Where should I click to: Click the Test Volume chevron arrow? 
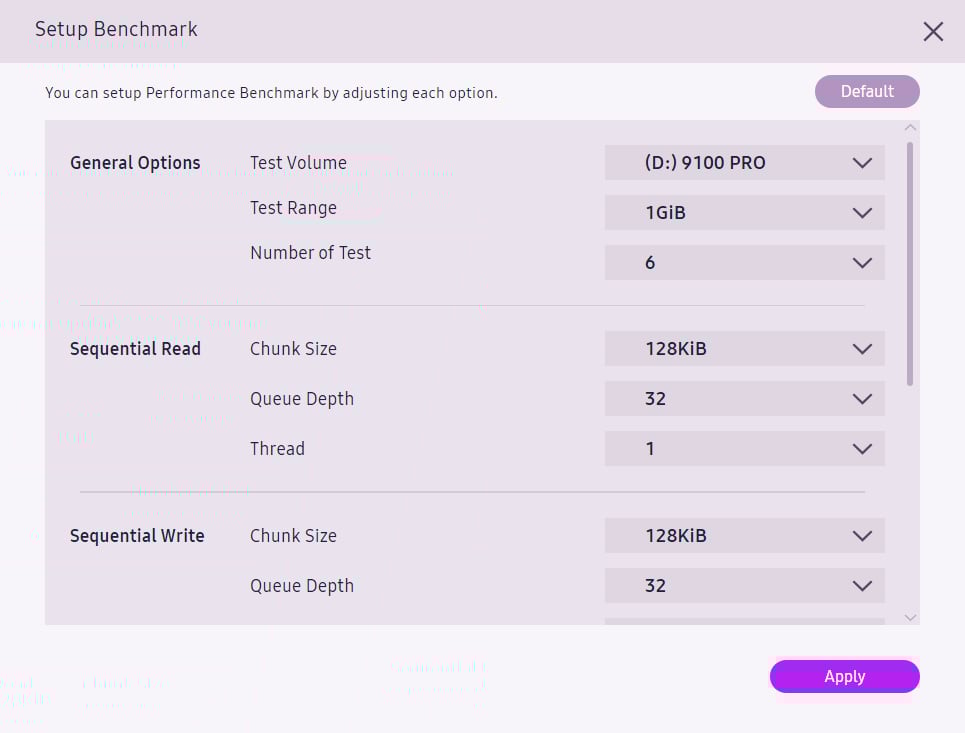tap(863, 163)
